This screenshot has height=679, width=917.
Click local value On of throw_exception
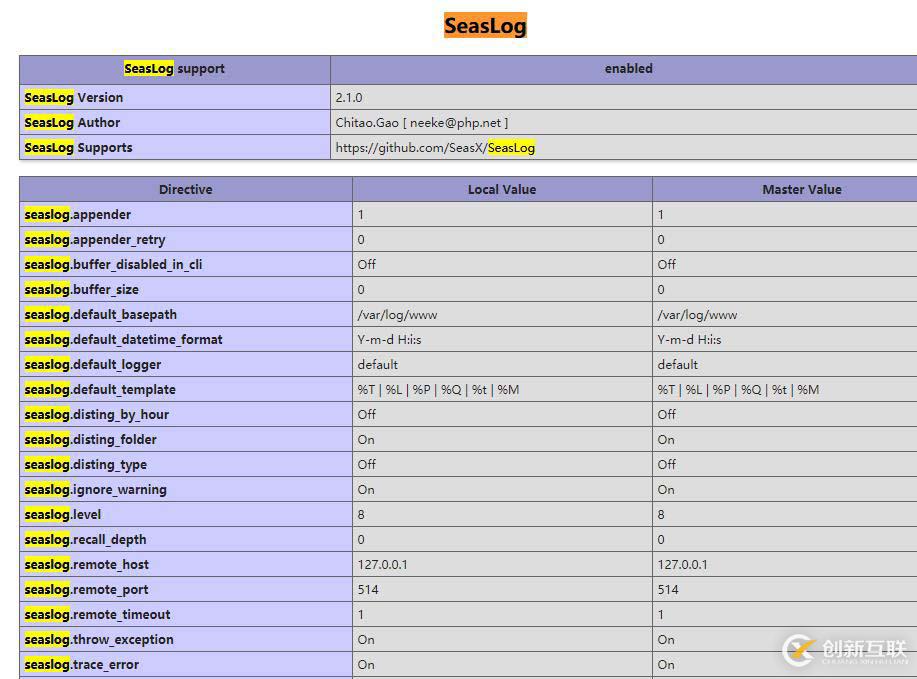click(366, 640)
